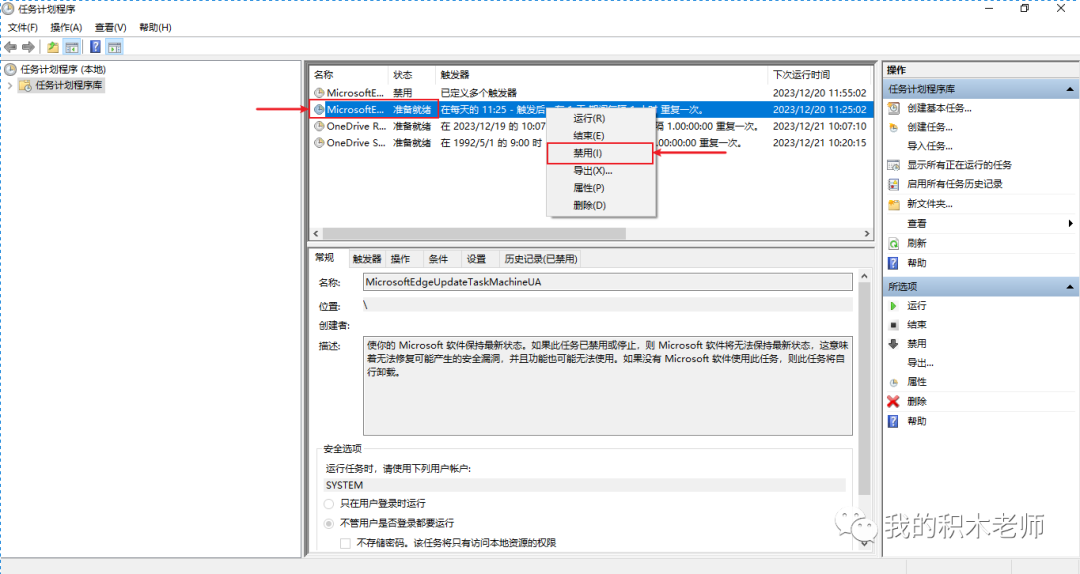Open the 帮助(H) menu
Viewport: 1080px width, 574px height.
(155, 28)
